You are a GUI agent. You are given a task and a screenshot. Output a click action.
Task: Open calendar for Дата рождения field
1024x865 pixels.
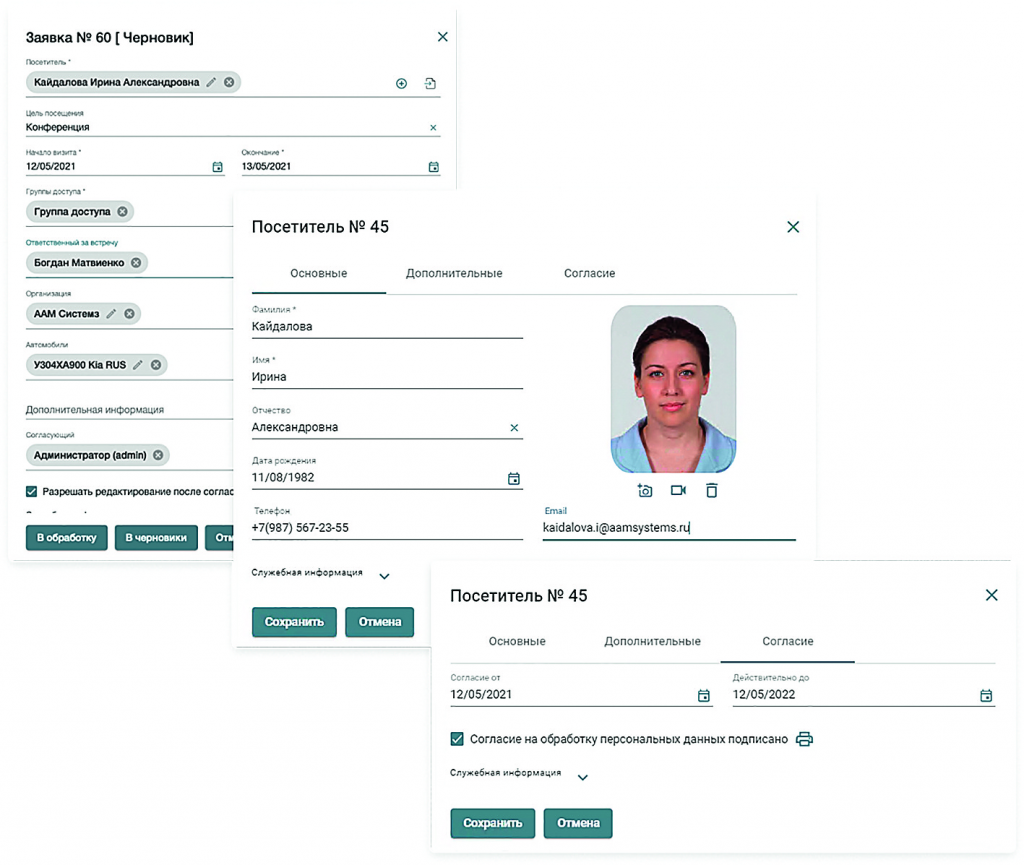pos(514,479)
